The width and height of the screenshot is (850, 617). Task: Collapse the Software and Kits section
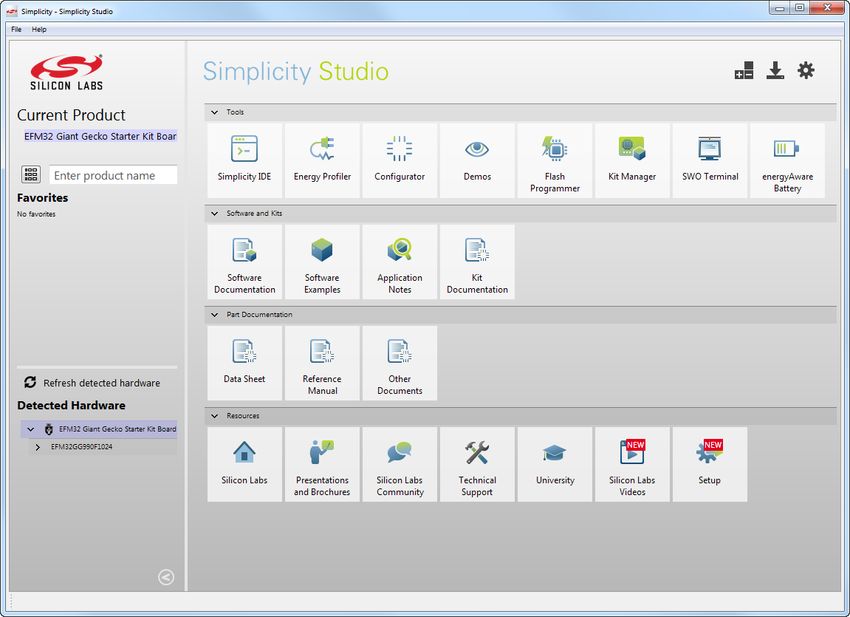pos(215,214)
